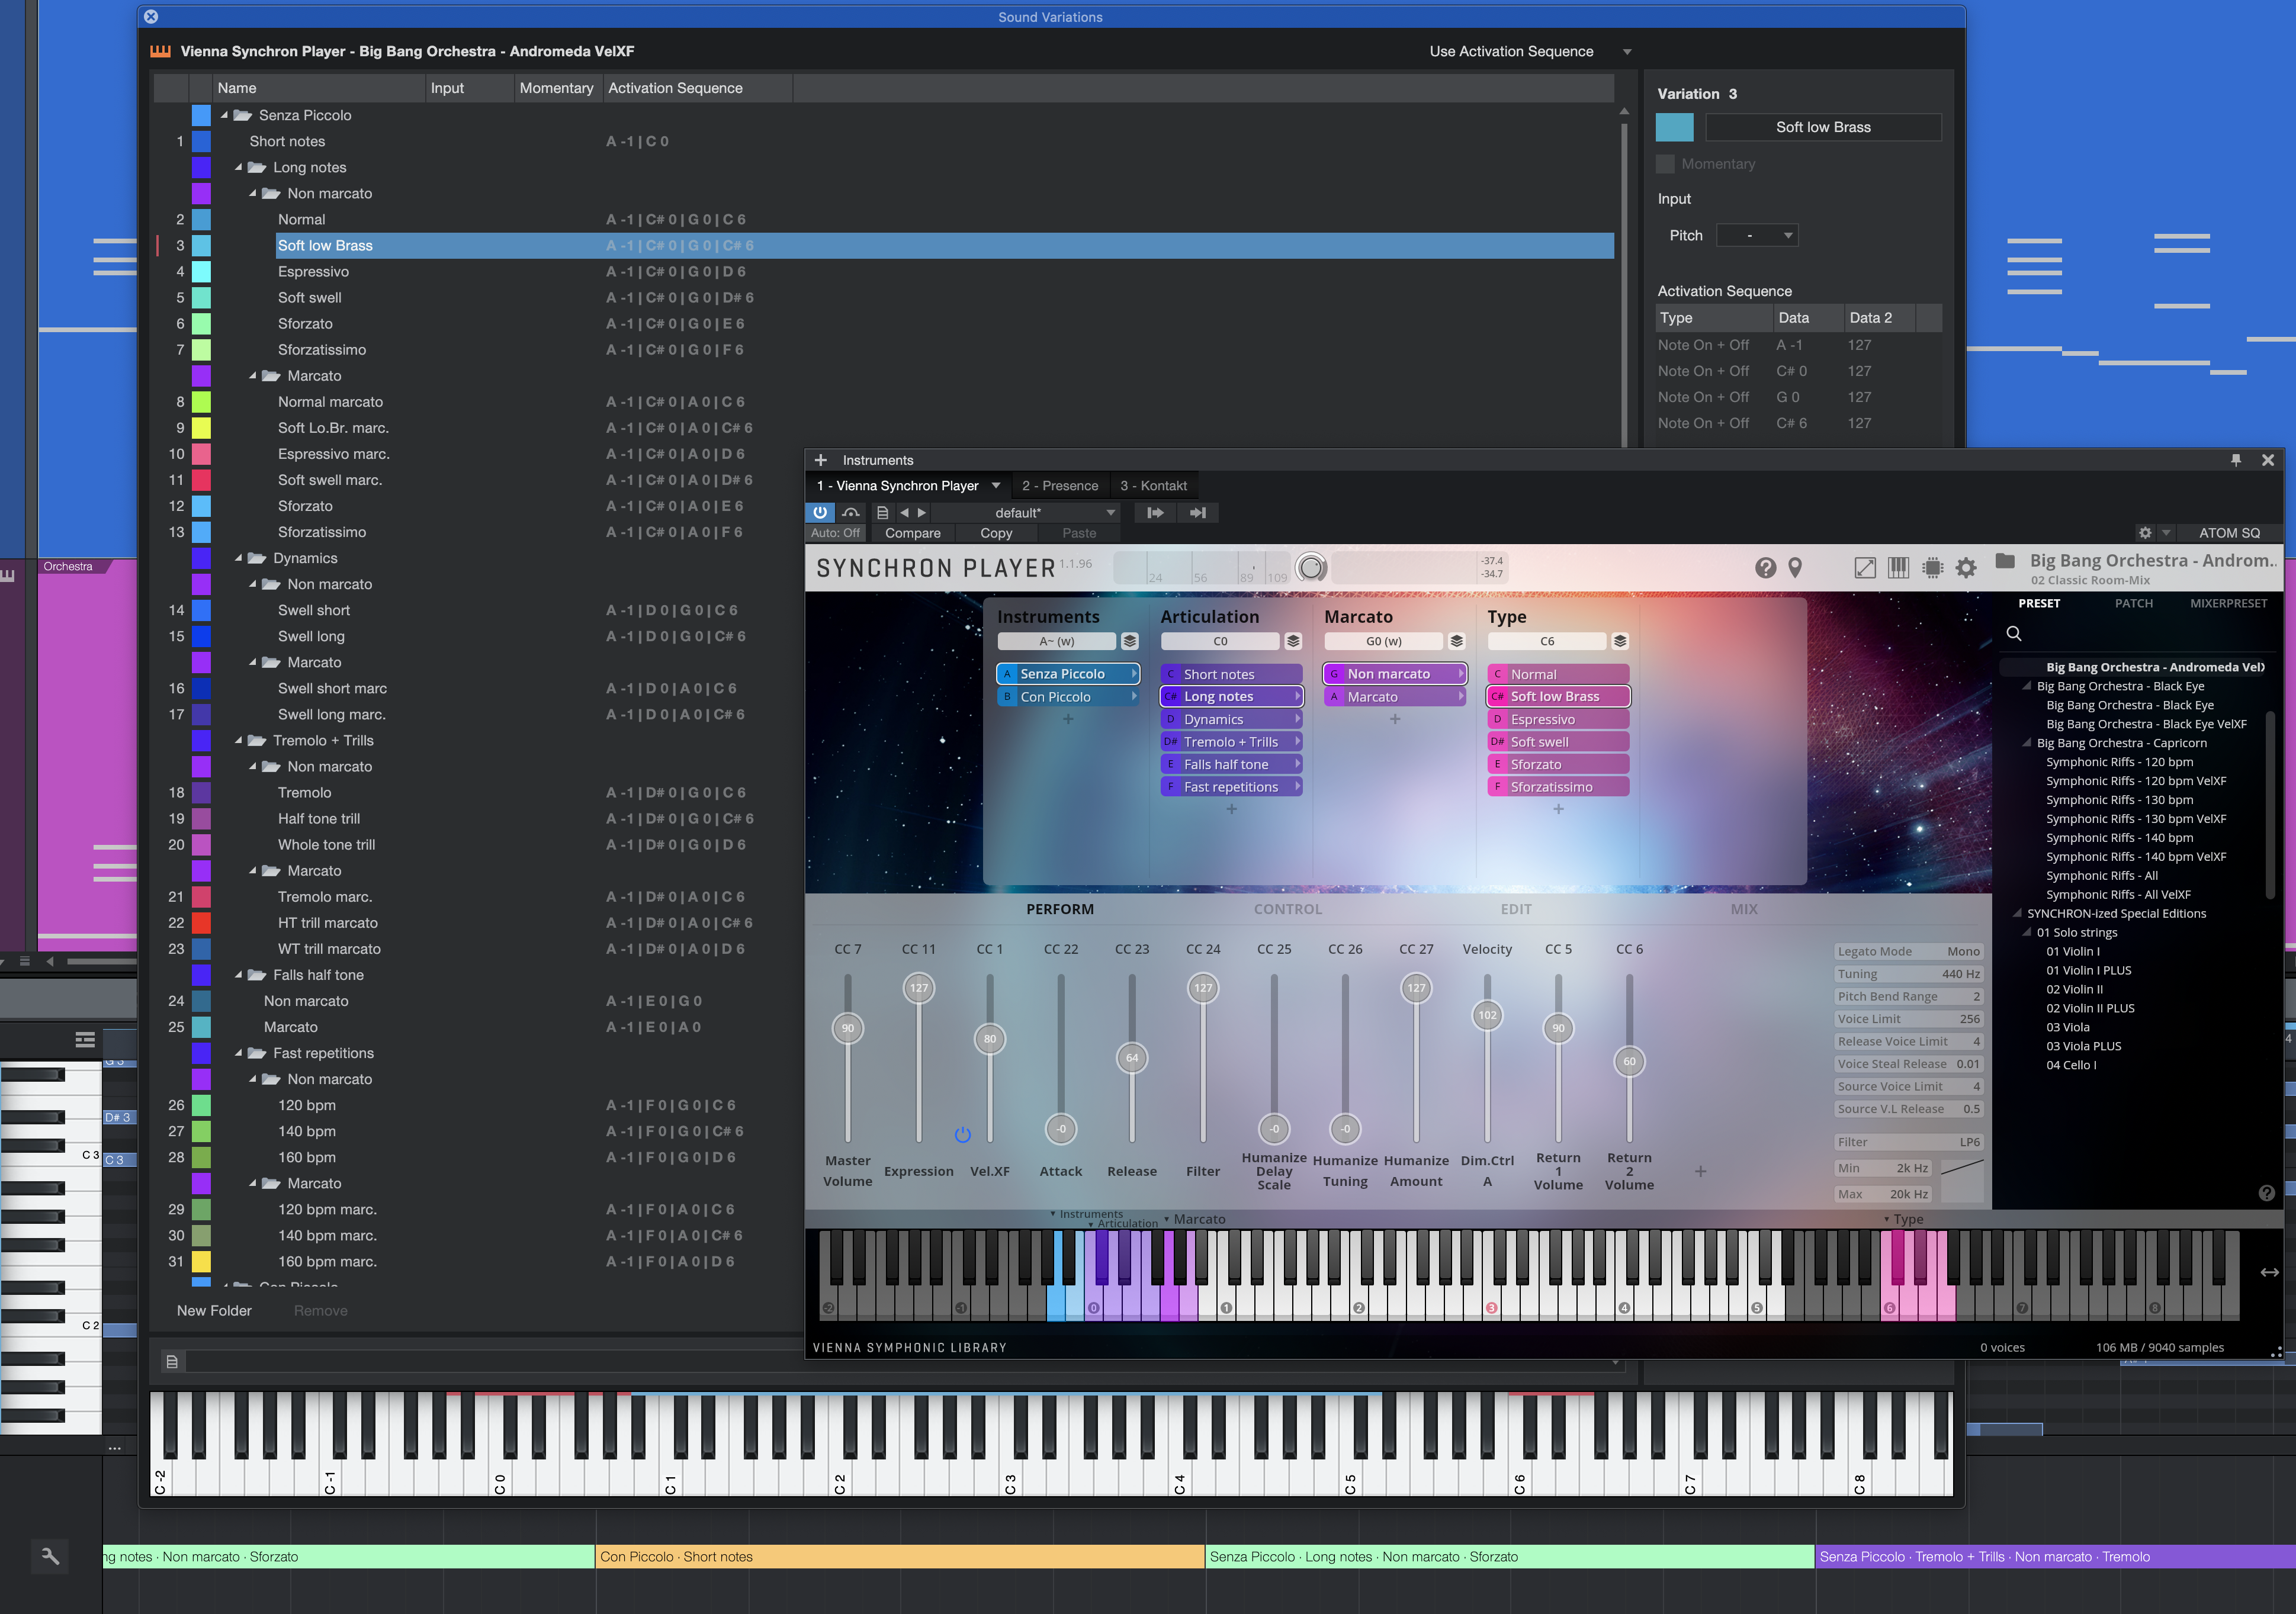The image size is (2296, 1614).
Task: Open the EDIT tab
Action: point(1515,909)
